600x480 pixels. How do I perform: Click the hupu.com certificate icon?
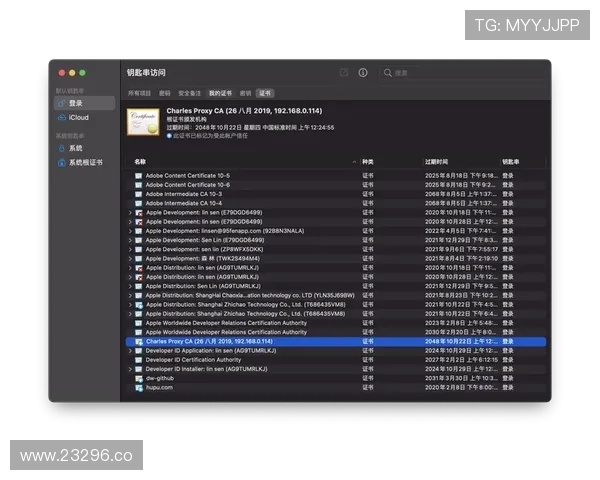click(139, 387)
